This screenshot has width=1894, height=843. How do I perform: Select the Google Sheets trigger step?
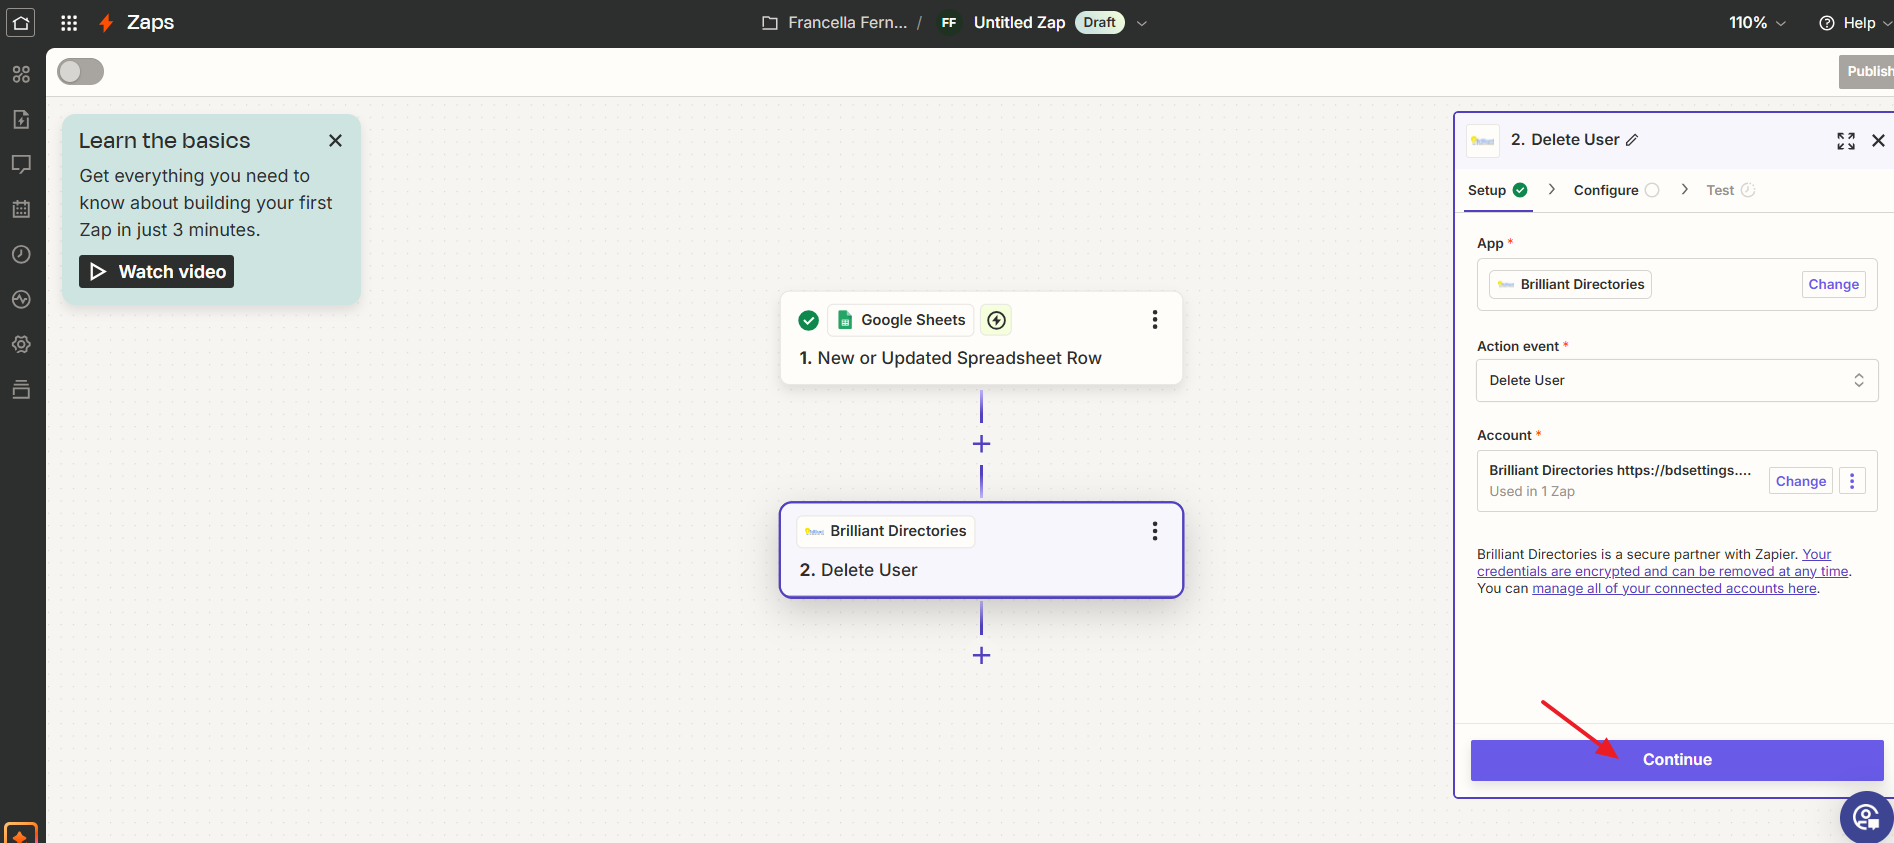pos(981,338)
